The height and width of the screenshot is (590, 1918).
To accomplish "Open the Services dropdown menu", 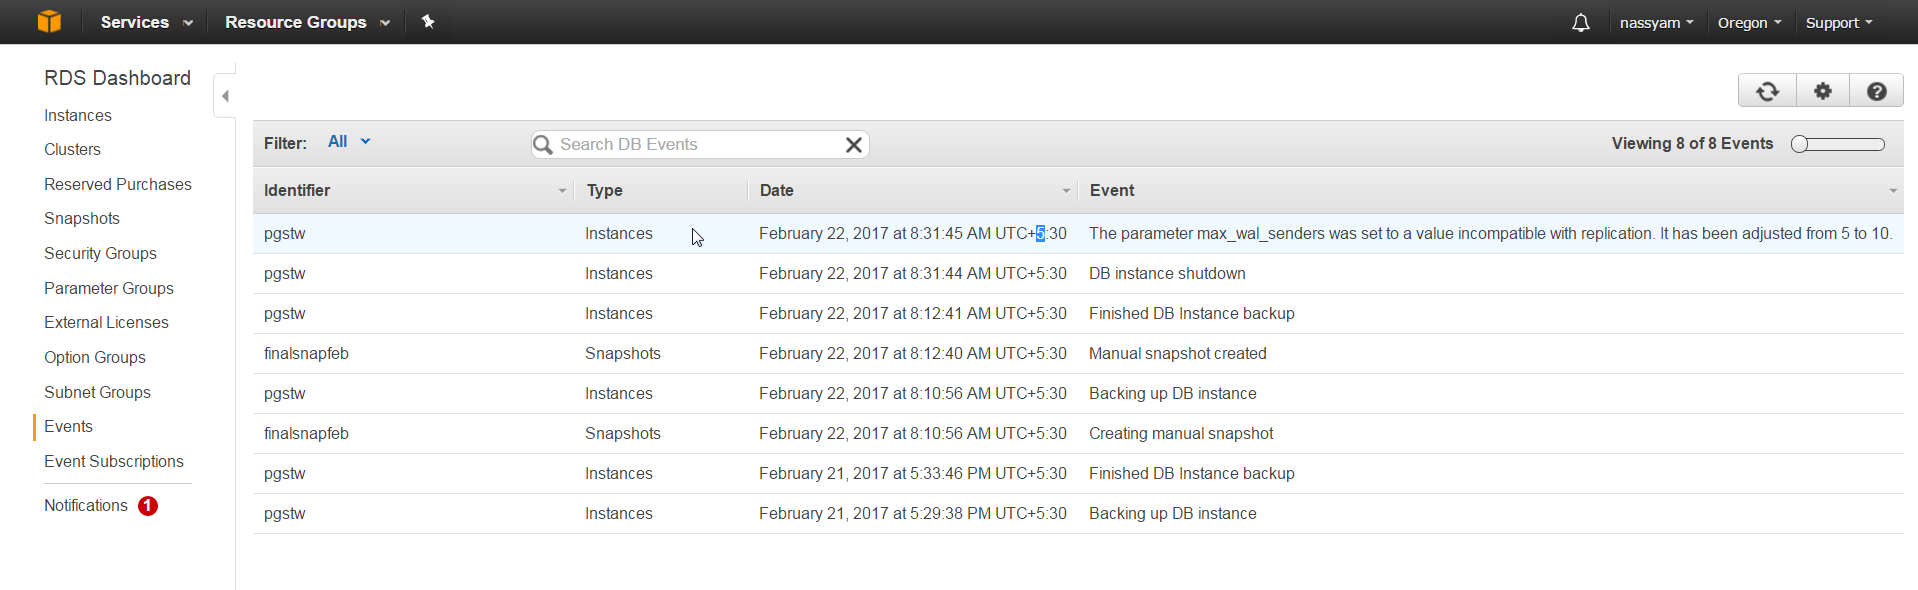I will (146, 22).
